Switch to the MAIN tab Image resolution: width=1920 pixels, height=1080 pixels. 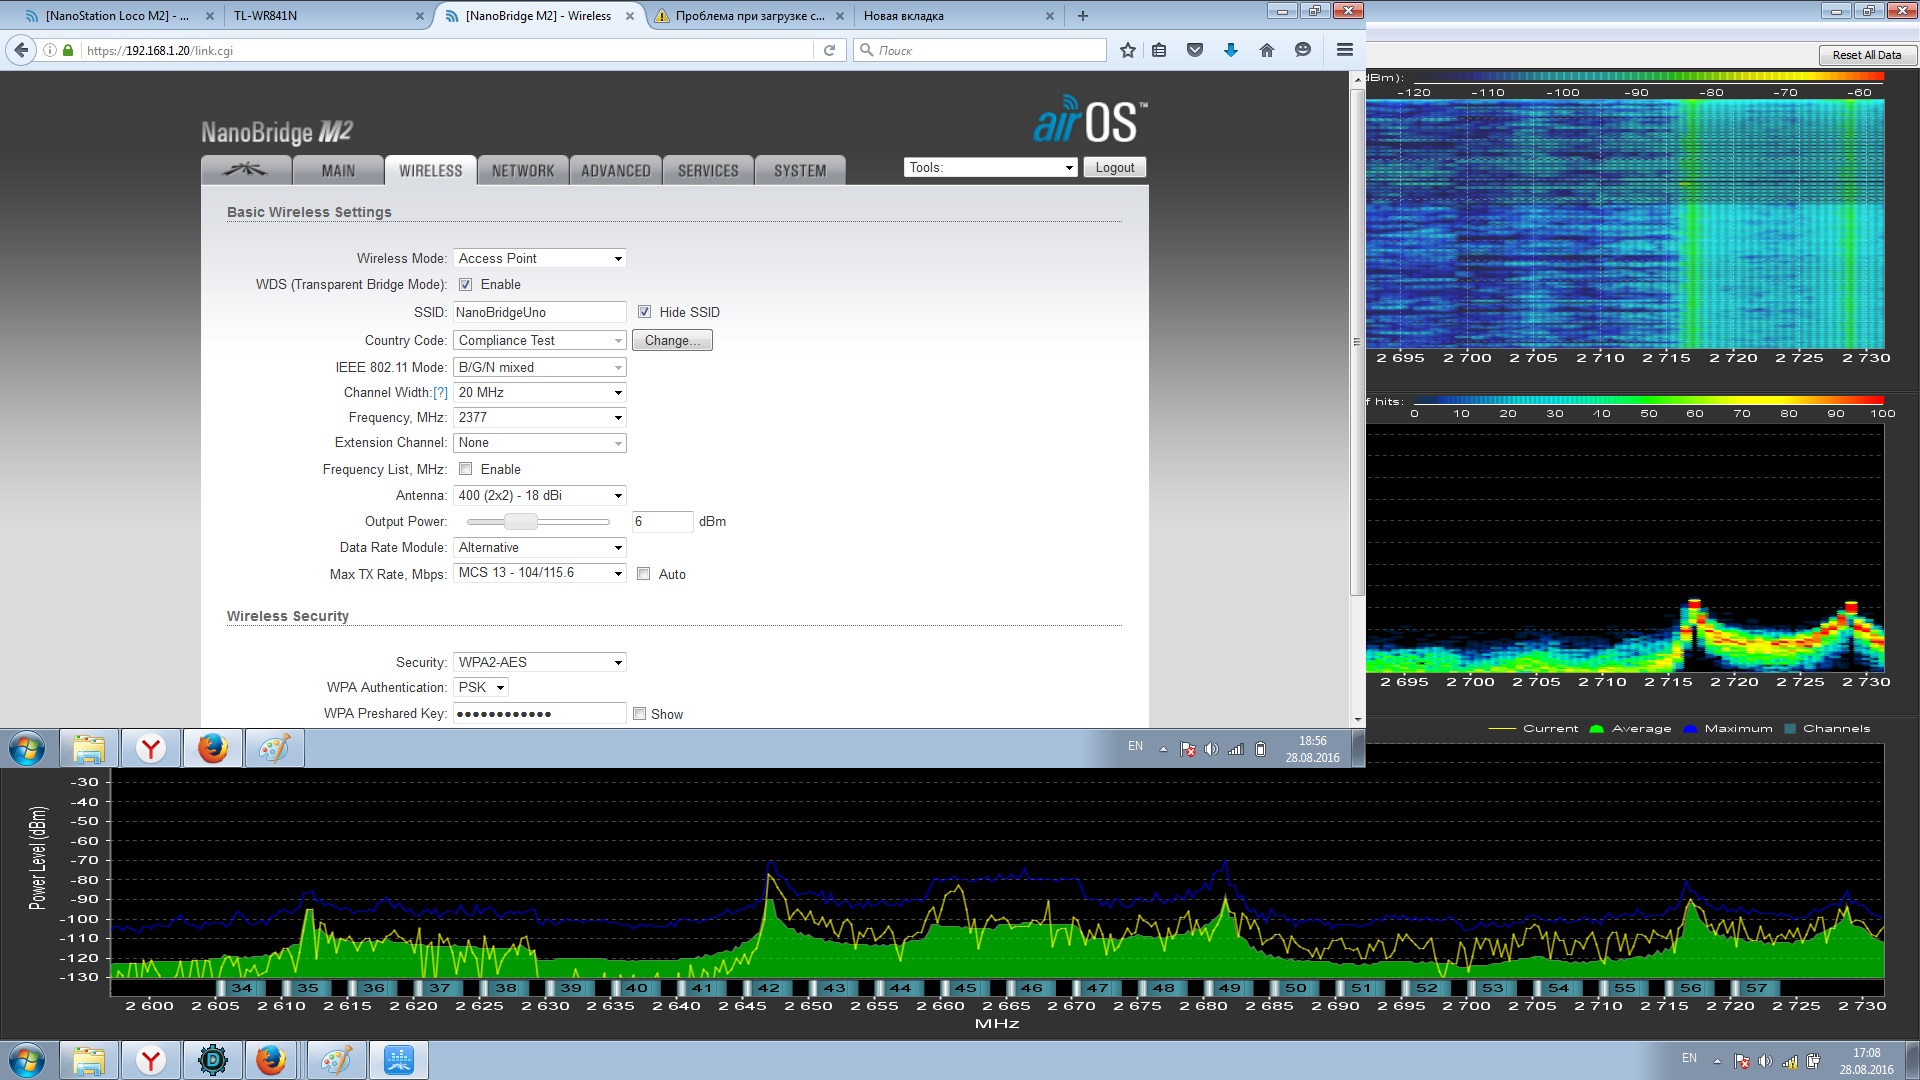coord(338,171)
